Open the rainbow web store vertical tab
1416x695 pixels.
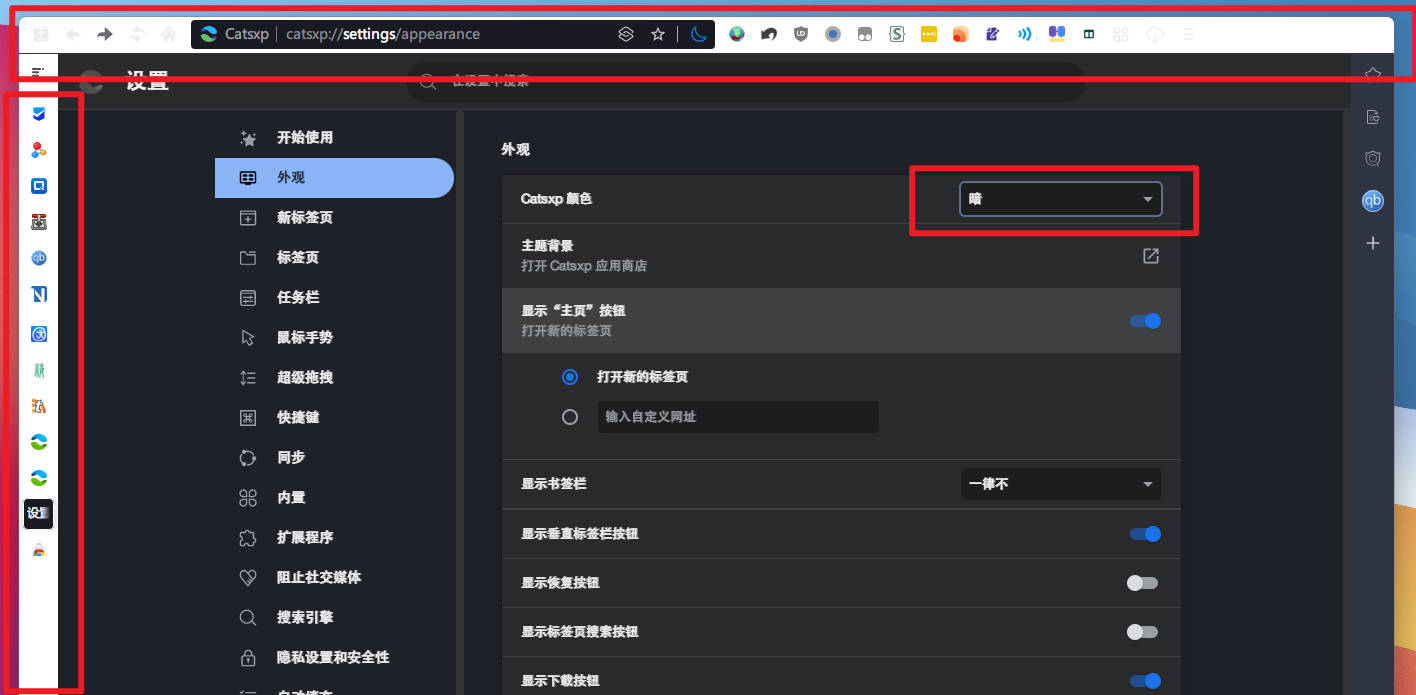click(x=39, y=550)
